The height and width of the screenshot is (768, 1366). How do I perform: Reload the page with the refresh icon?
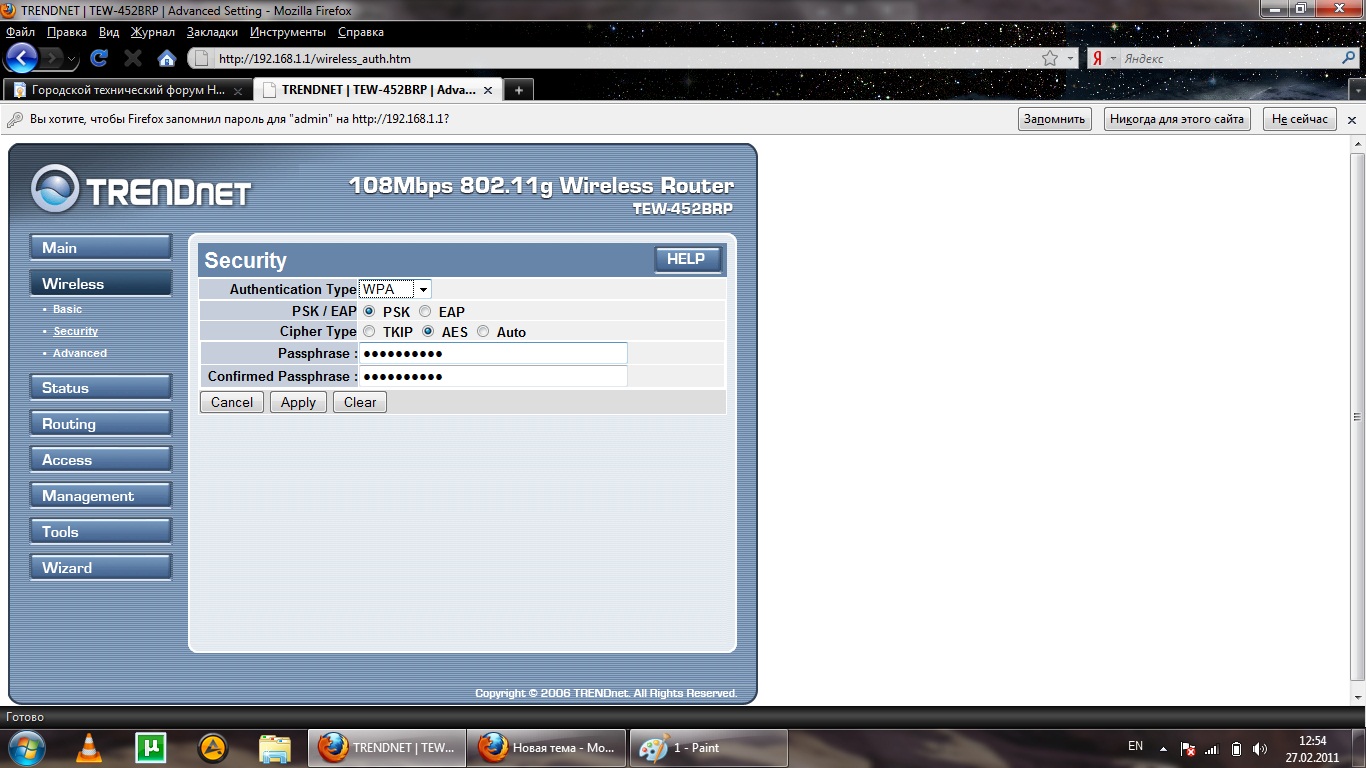(x=99, y=58)
